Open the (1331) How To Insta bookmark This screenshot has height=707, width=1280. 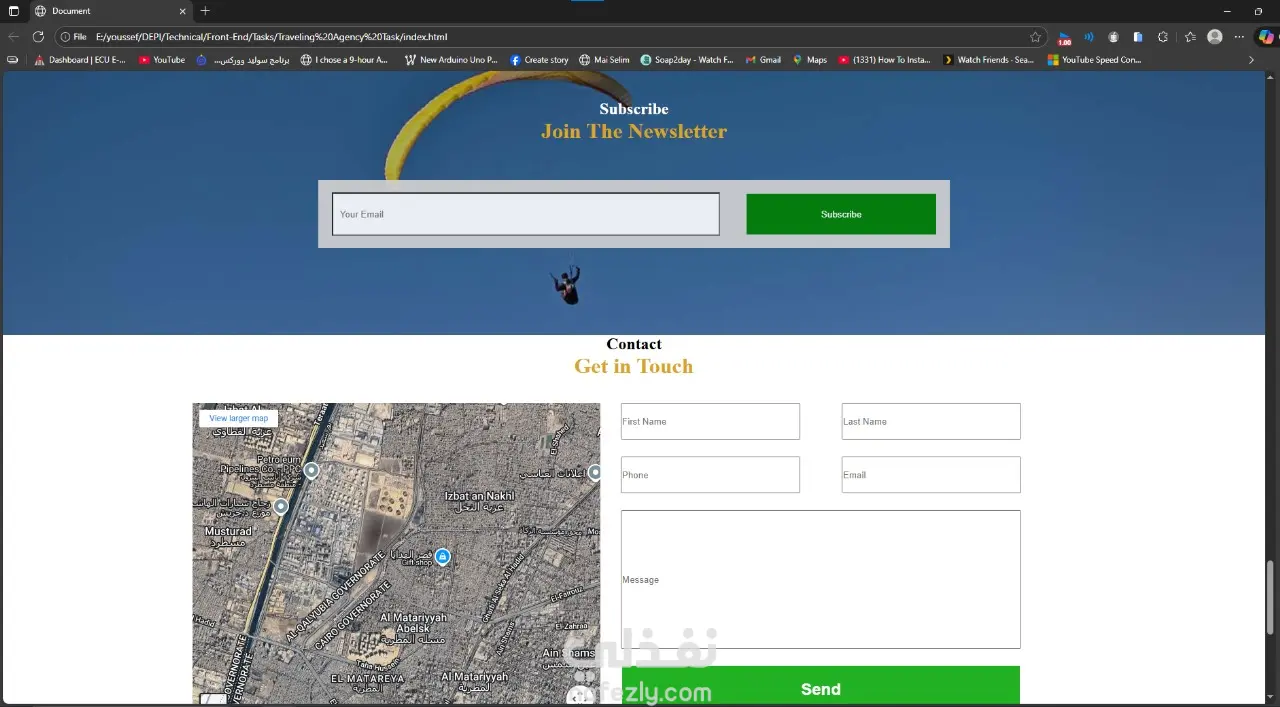884,60
